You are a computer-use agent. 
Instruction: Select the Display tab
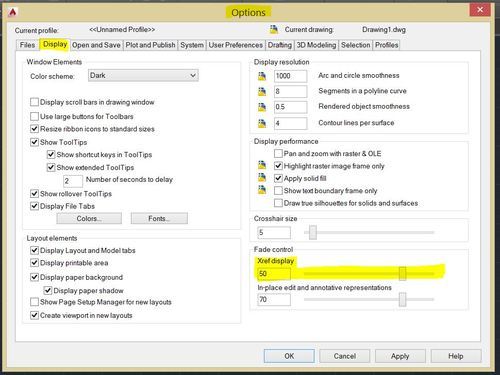(x=55, y=44)
